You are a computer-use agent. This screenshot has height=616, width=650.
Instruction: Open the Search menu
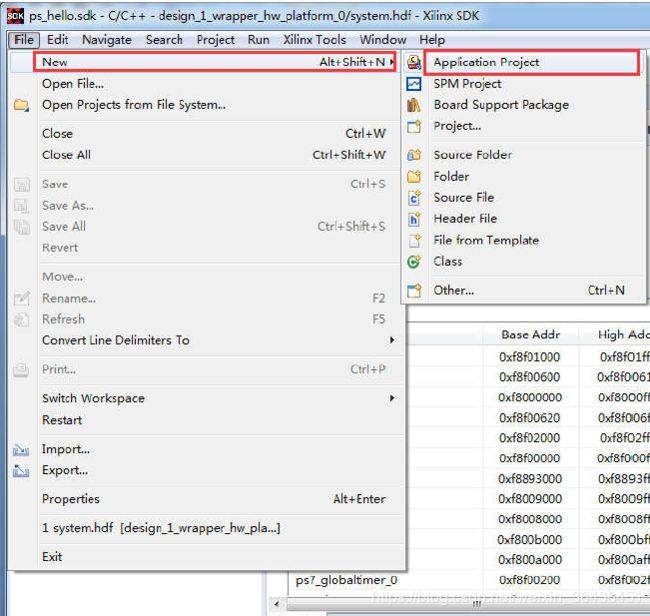pos(164,40)
